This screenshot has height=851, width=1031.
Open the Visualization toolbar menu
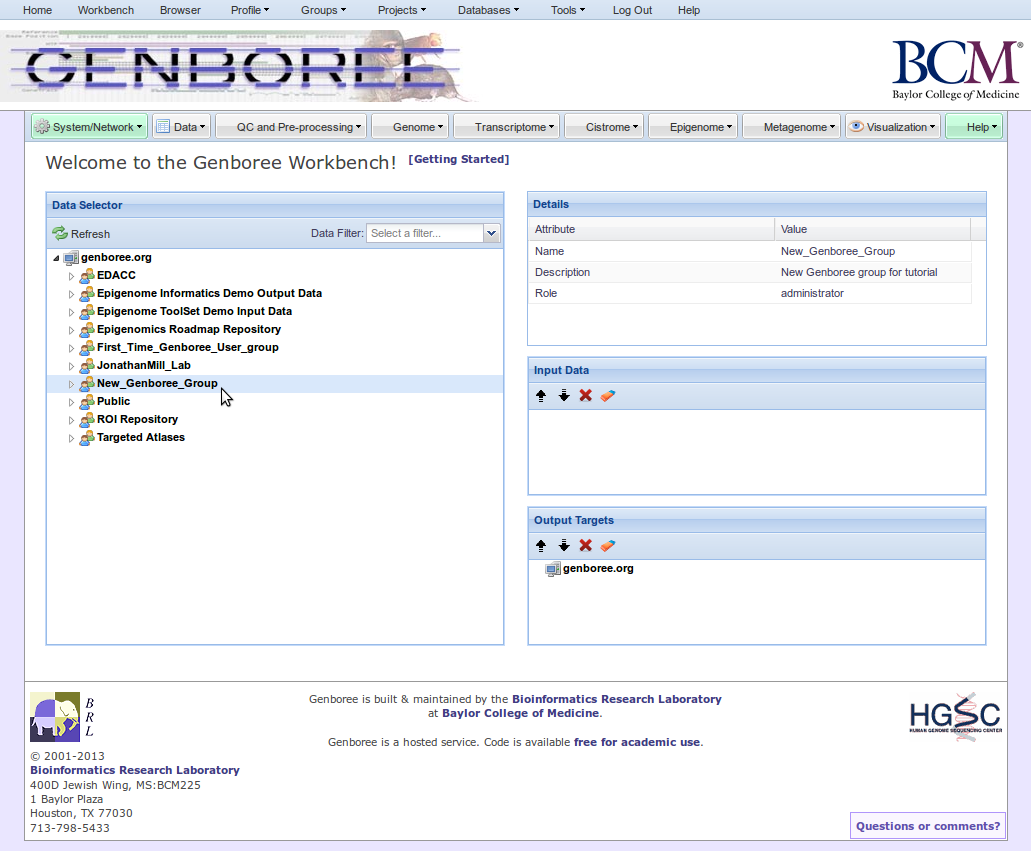(893, 127)
